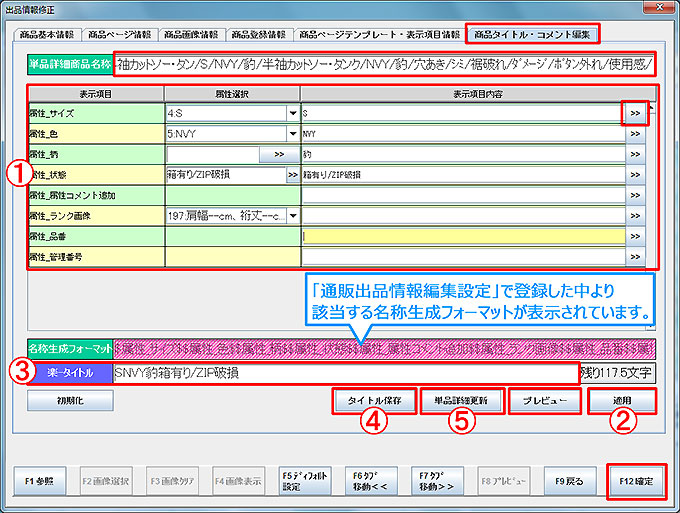680x513 pixels.
Task: Click the 初期化 button
Action: (70, 401)
